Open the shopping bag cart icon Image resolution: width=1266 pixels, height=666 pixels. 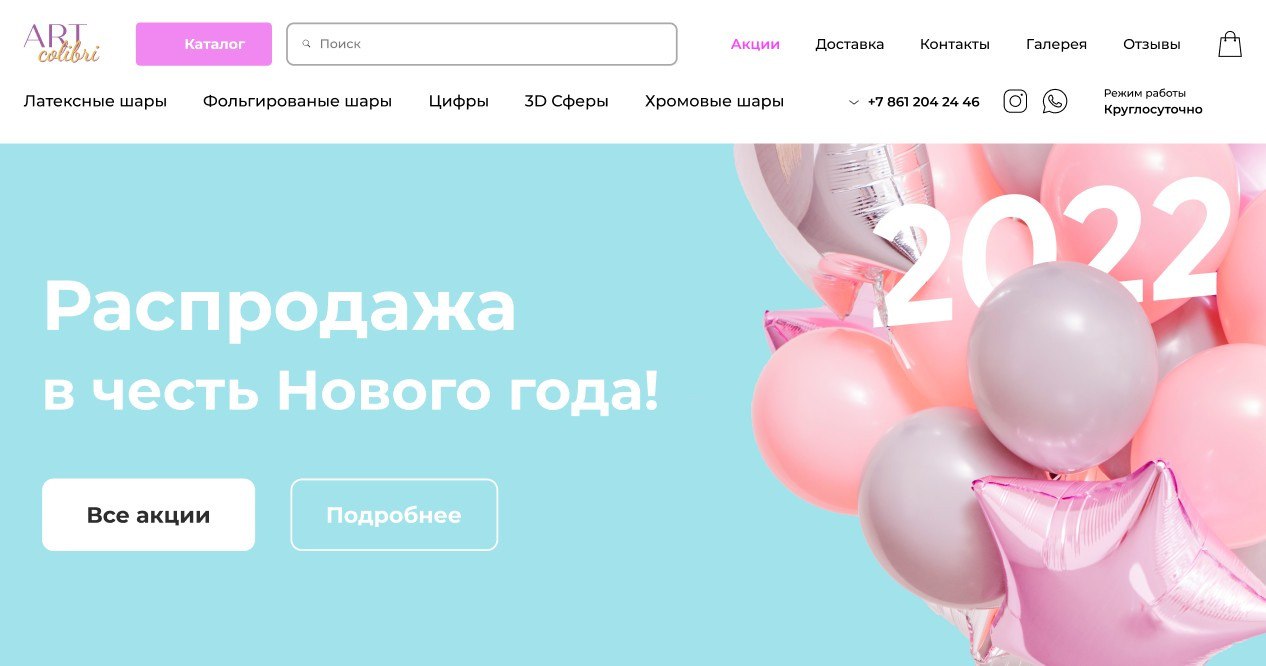tap(1230, 44)
